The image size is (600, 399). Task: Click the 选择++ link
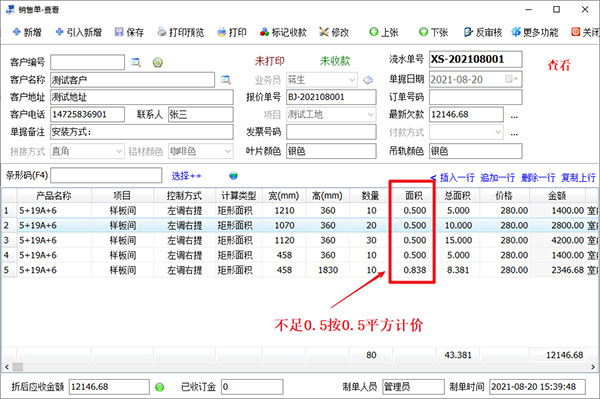point(186,176)
